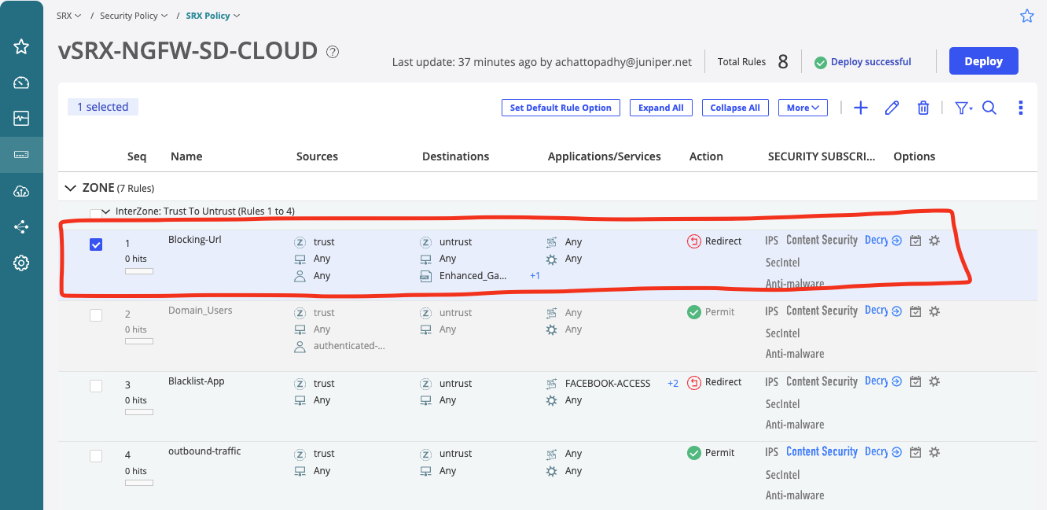Click Expand All button
The width and height of the screenshot is (1052, 510).
click(x=661, y=107)
